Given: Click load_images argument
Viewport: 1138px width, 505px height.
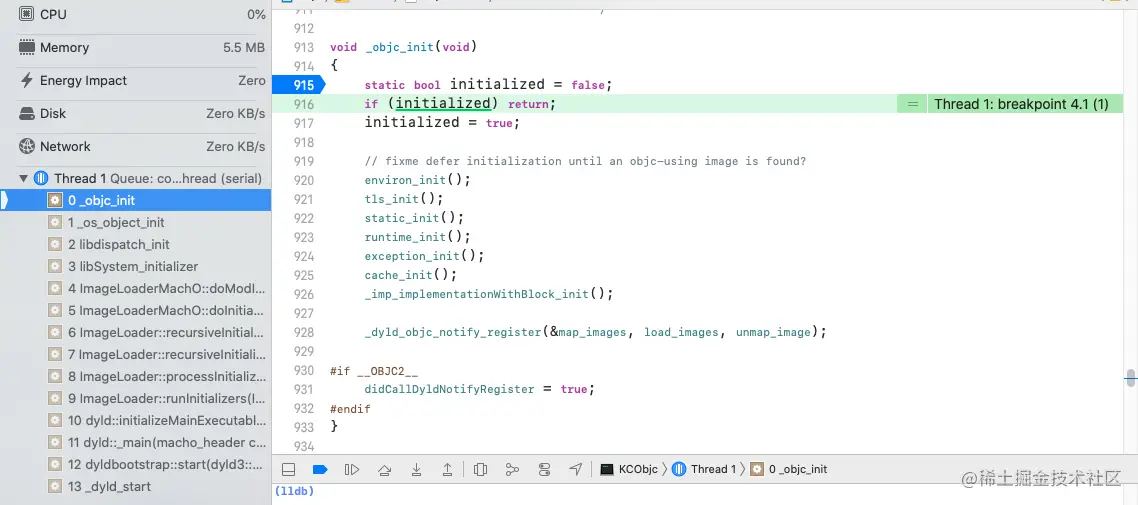Looking at the screenshot, I should (681, 332).
